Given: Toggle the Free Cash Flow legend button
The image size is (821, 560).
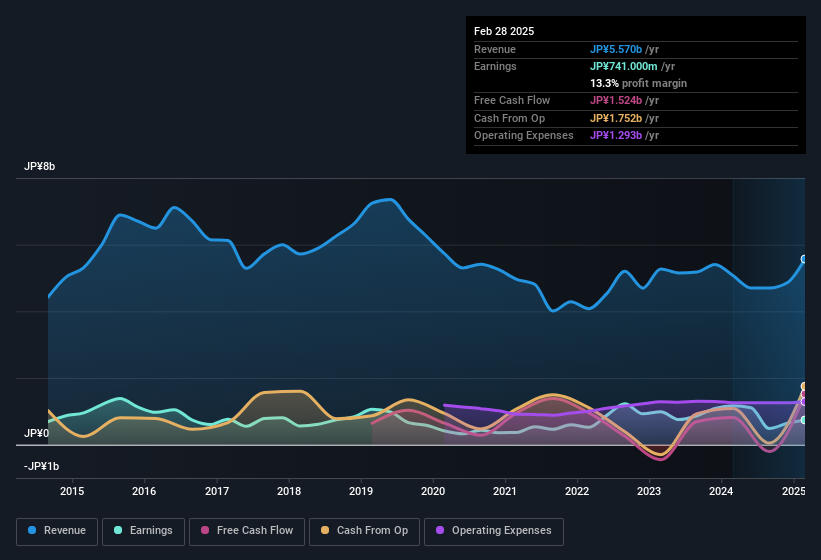Looking at the screenshot, I should (247, 531).
